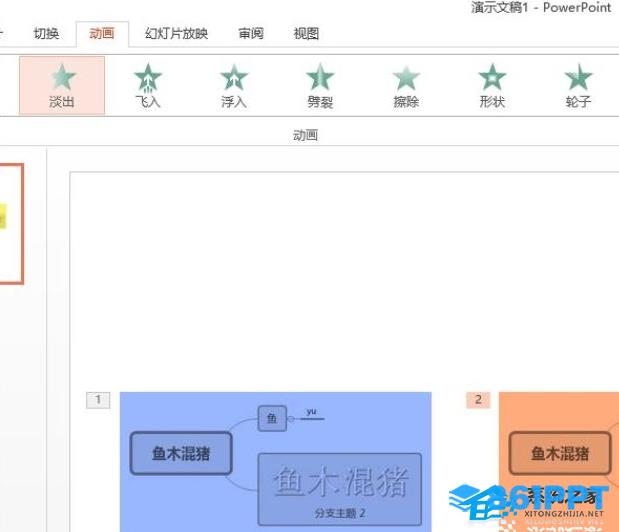Open the 幻灯片放映 slide show tab
The width and height of the screenshot is (619, 532).
(176, 34)
